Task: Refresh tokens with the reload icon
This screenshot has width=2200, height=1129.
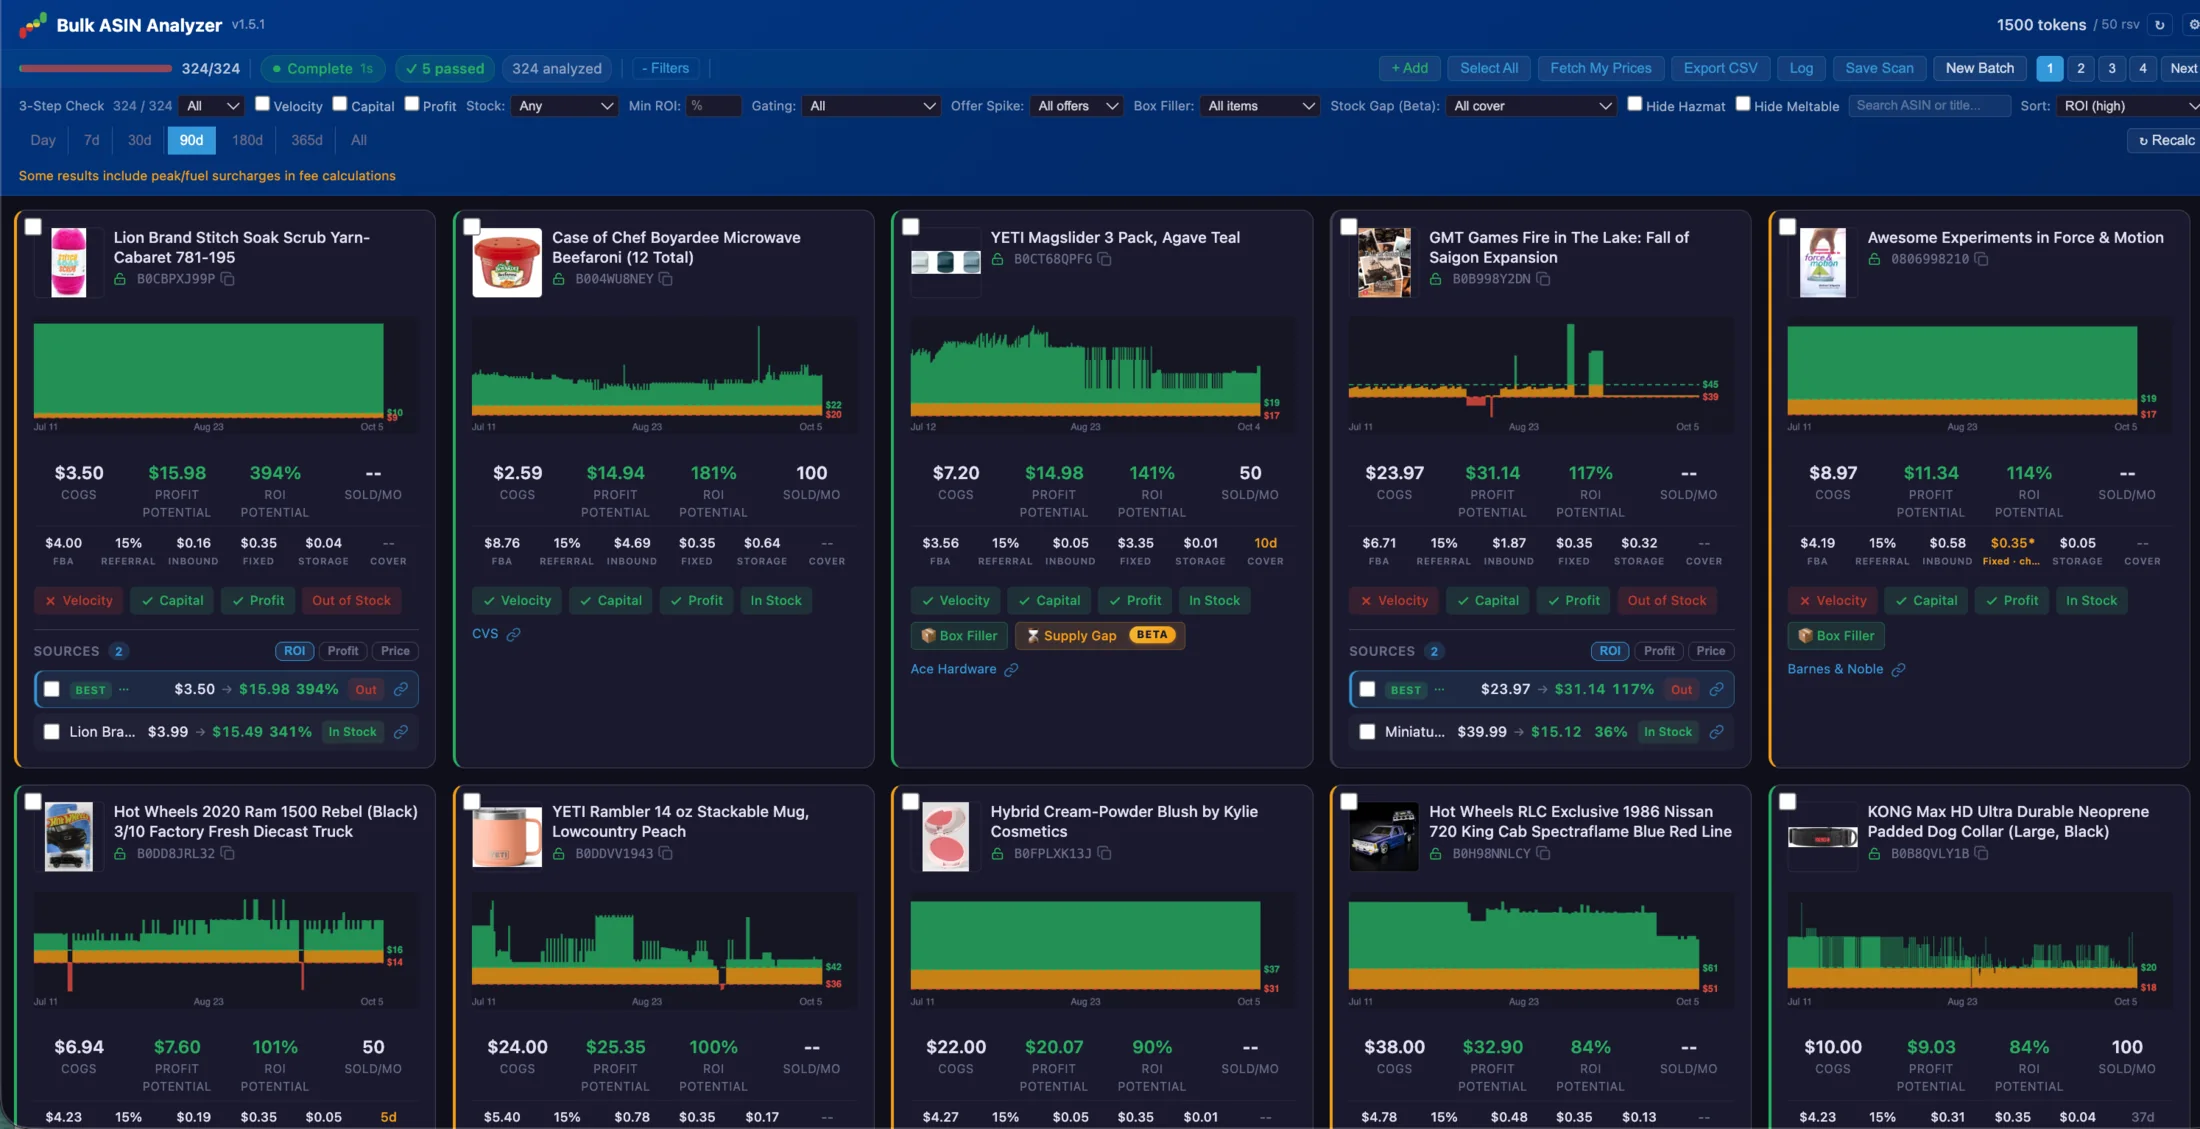Action: pyautogui.click(x=2160, y=25)
